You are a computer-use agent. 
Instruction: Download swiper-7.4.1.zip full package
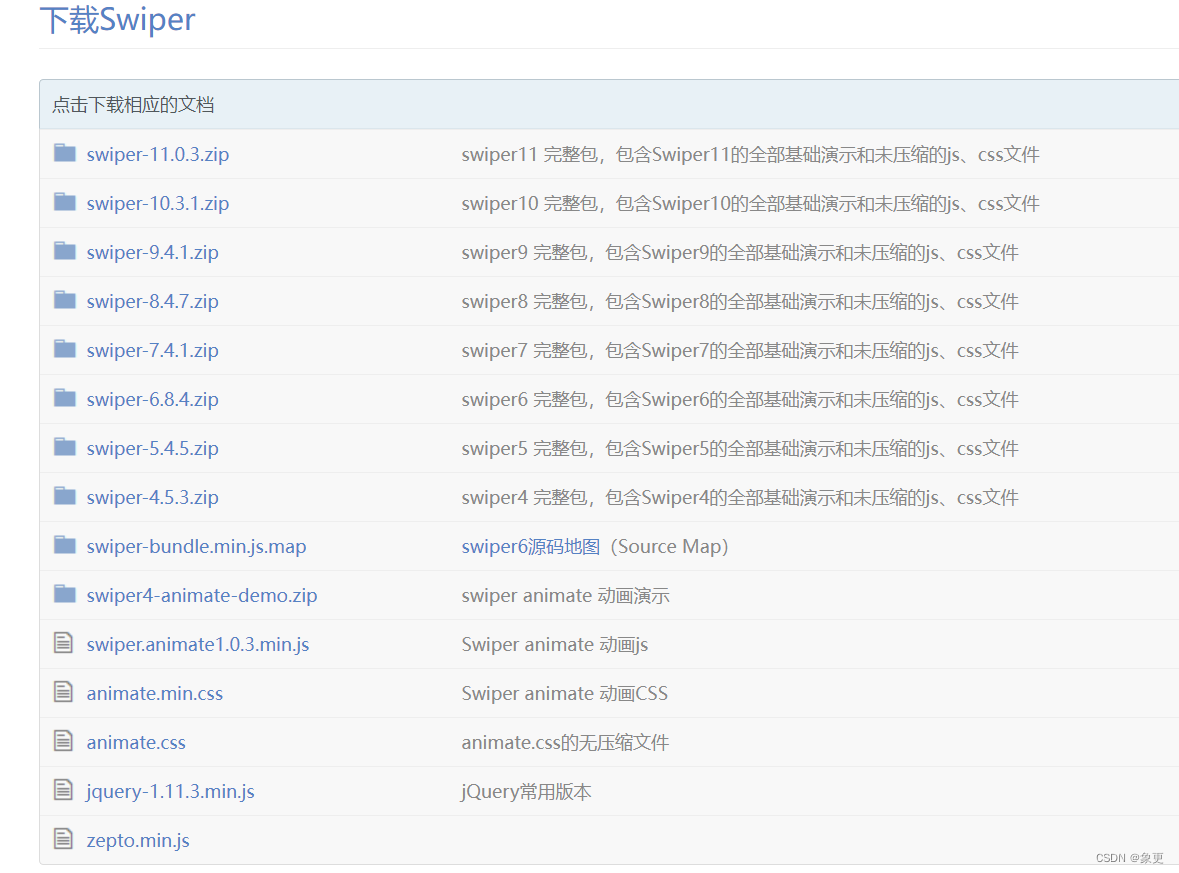(153, 350)
